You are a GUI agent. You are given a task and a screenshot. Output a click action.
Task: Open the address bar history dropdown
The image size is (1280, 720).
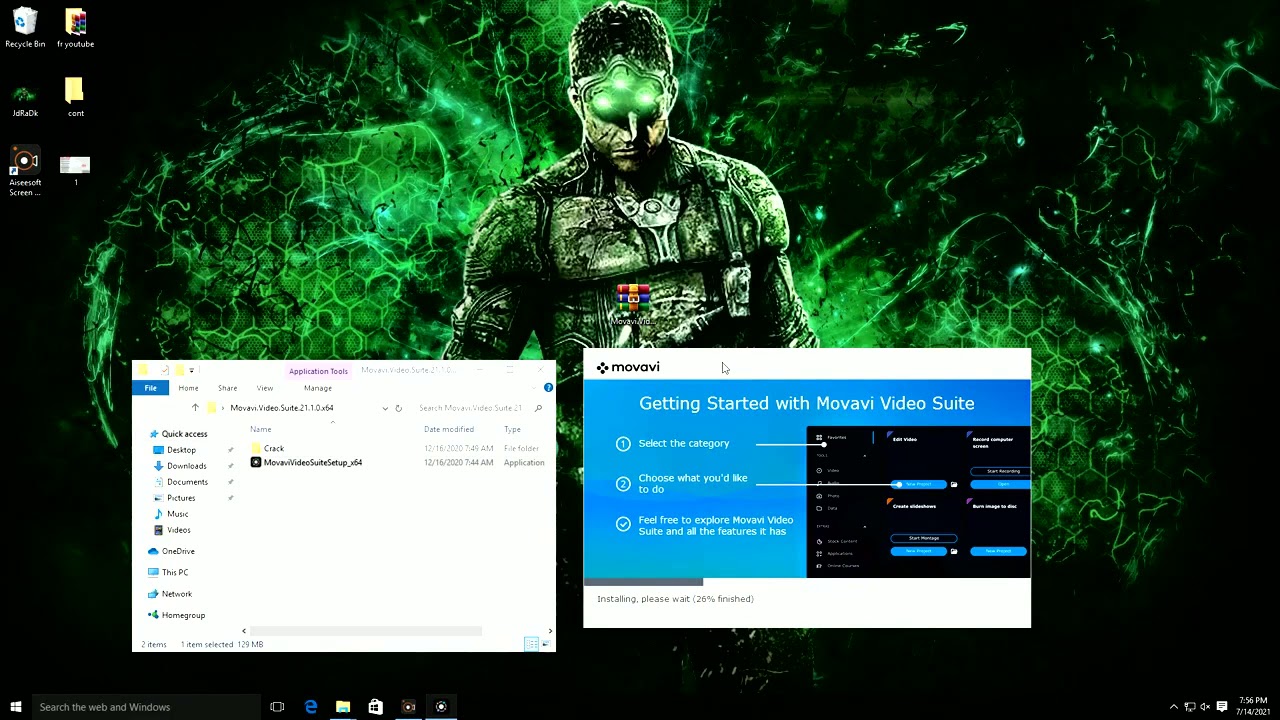[x=385, y=408]
